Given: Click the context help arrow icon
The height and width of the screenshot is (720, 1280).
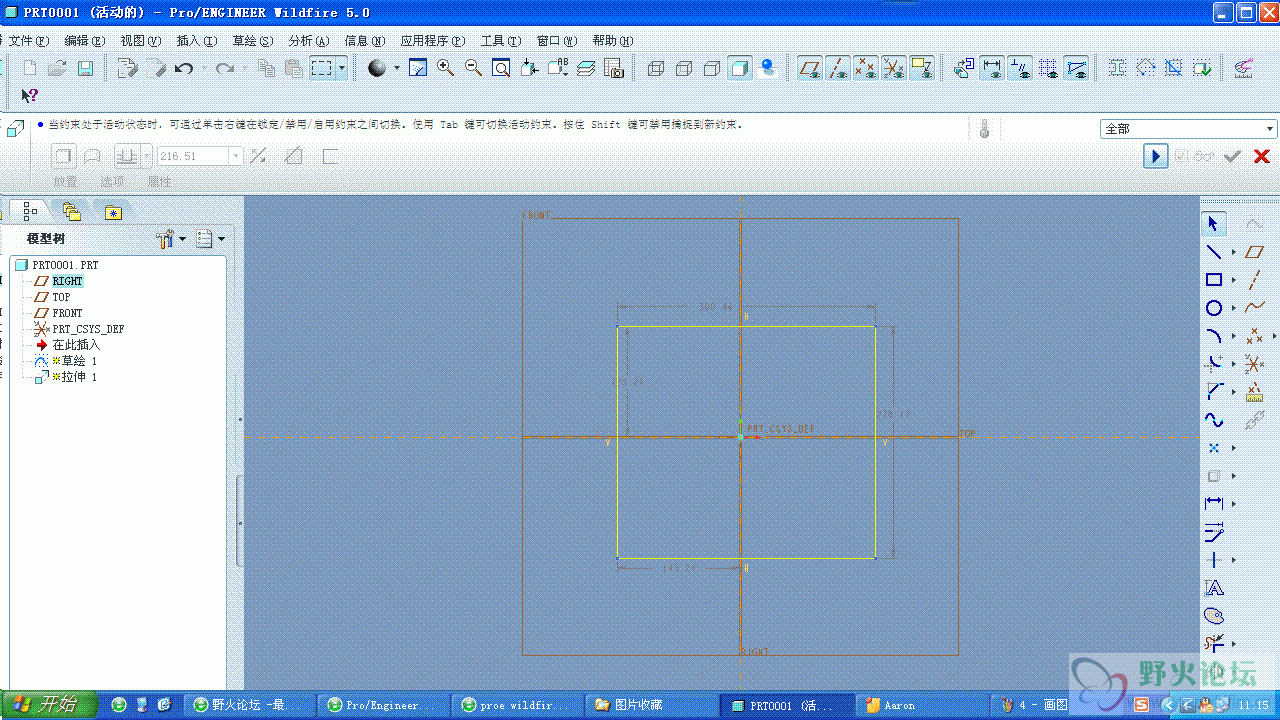Looking at the screenshot, I should 30,95.
